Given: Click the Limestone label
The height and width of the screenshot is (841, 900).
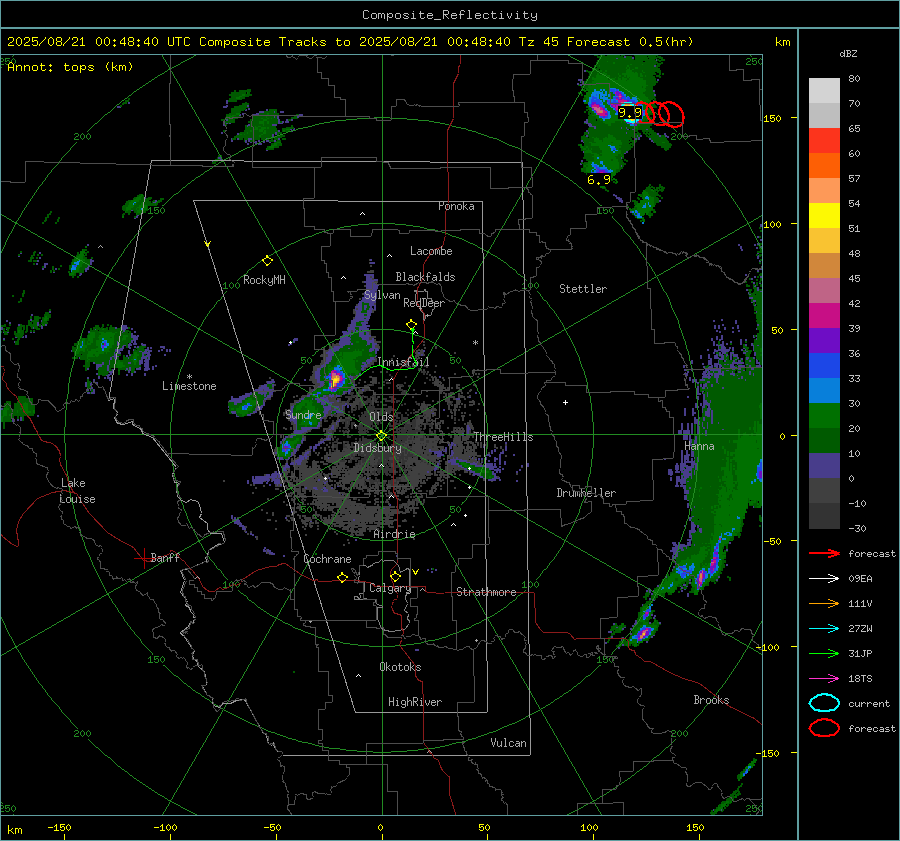Looking at the screenshot, I should coord(189,386).
